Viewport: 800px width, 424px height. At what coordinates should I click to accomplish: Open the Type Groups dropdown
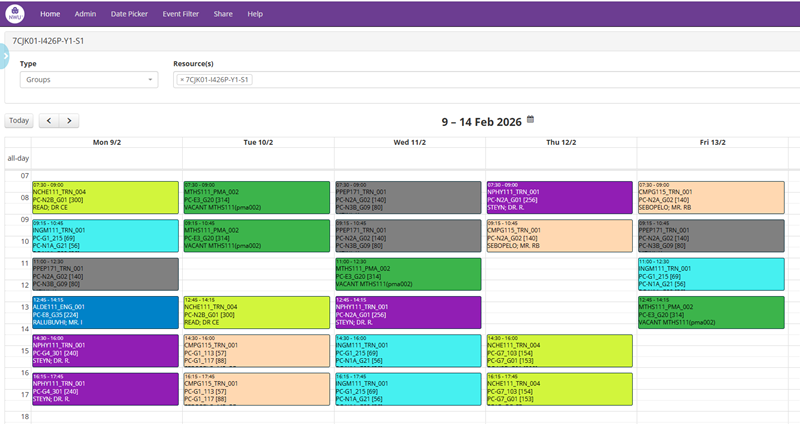coord(89,80)
